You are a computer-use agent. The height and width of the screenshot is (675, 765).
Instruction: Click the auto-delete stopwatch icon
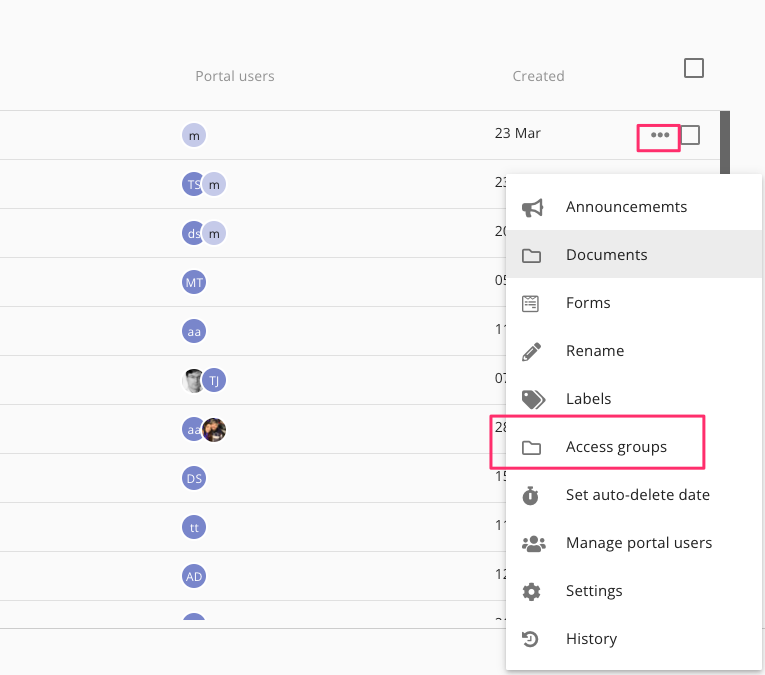[532, 495]
